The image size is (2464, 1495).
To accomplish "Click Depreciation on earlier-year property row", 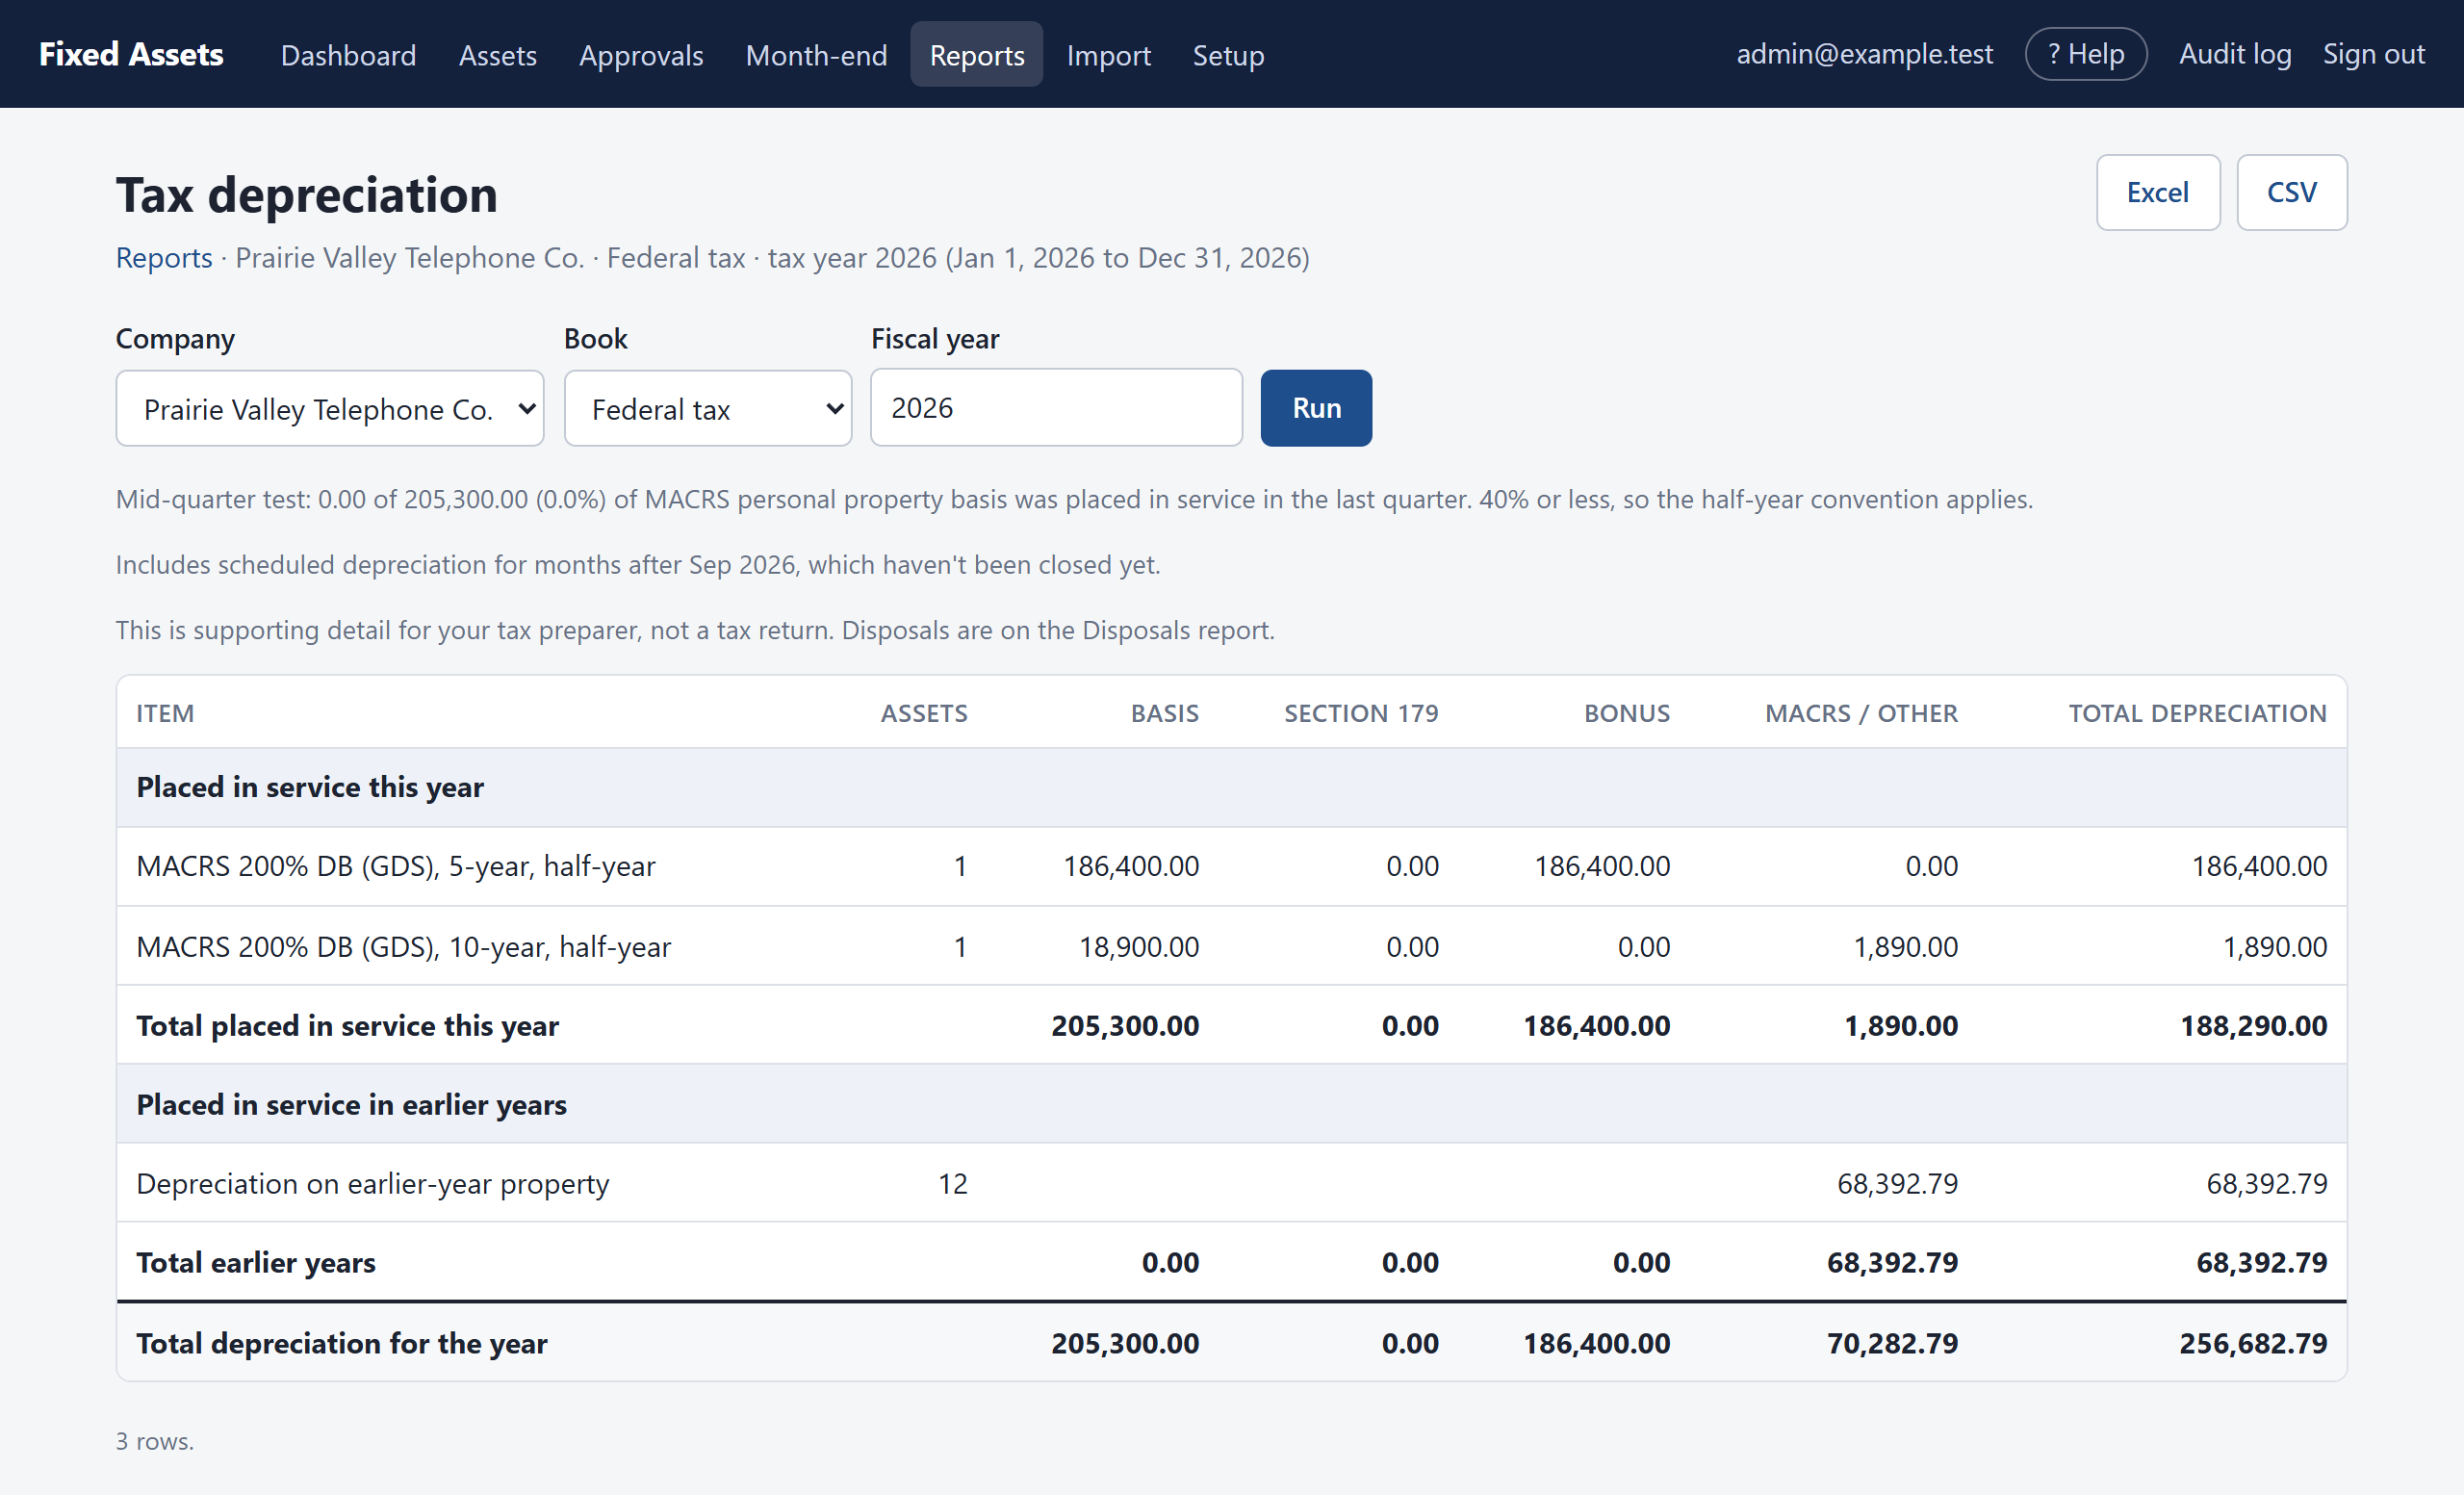I will [1231, 1183].
